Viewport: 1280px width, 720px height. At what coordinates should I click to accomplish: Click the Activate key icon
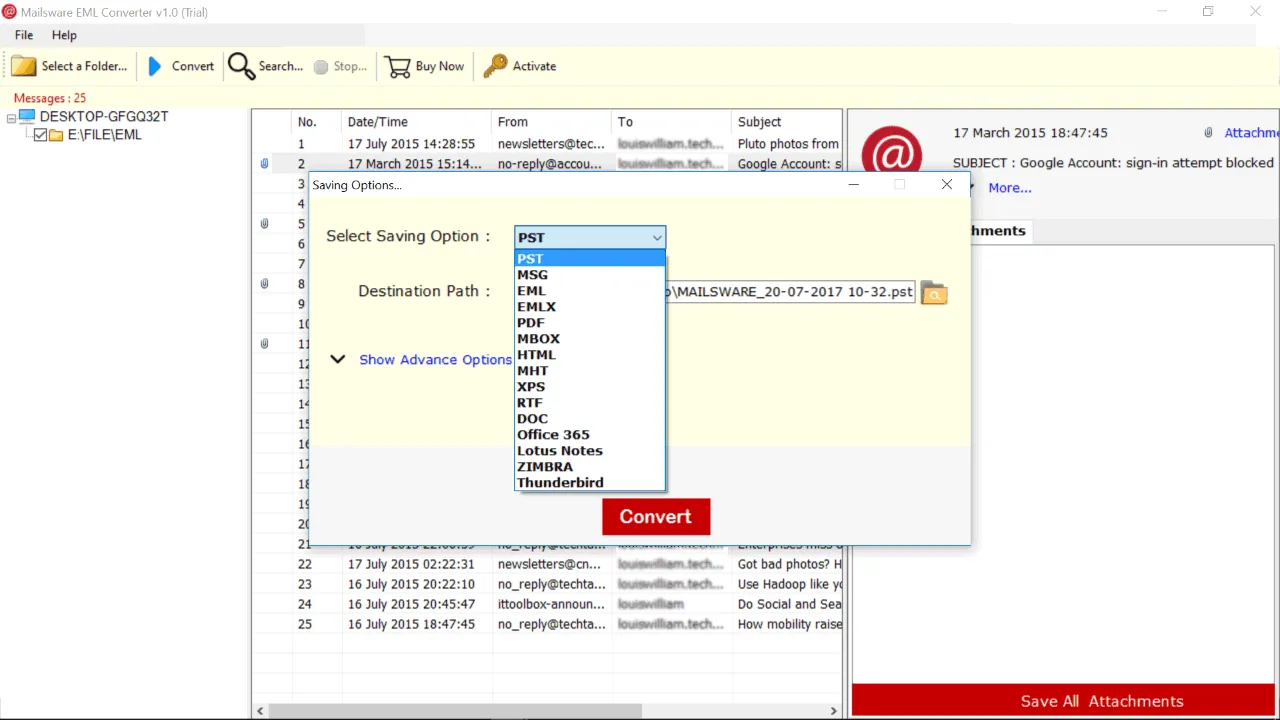[495, 66]
